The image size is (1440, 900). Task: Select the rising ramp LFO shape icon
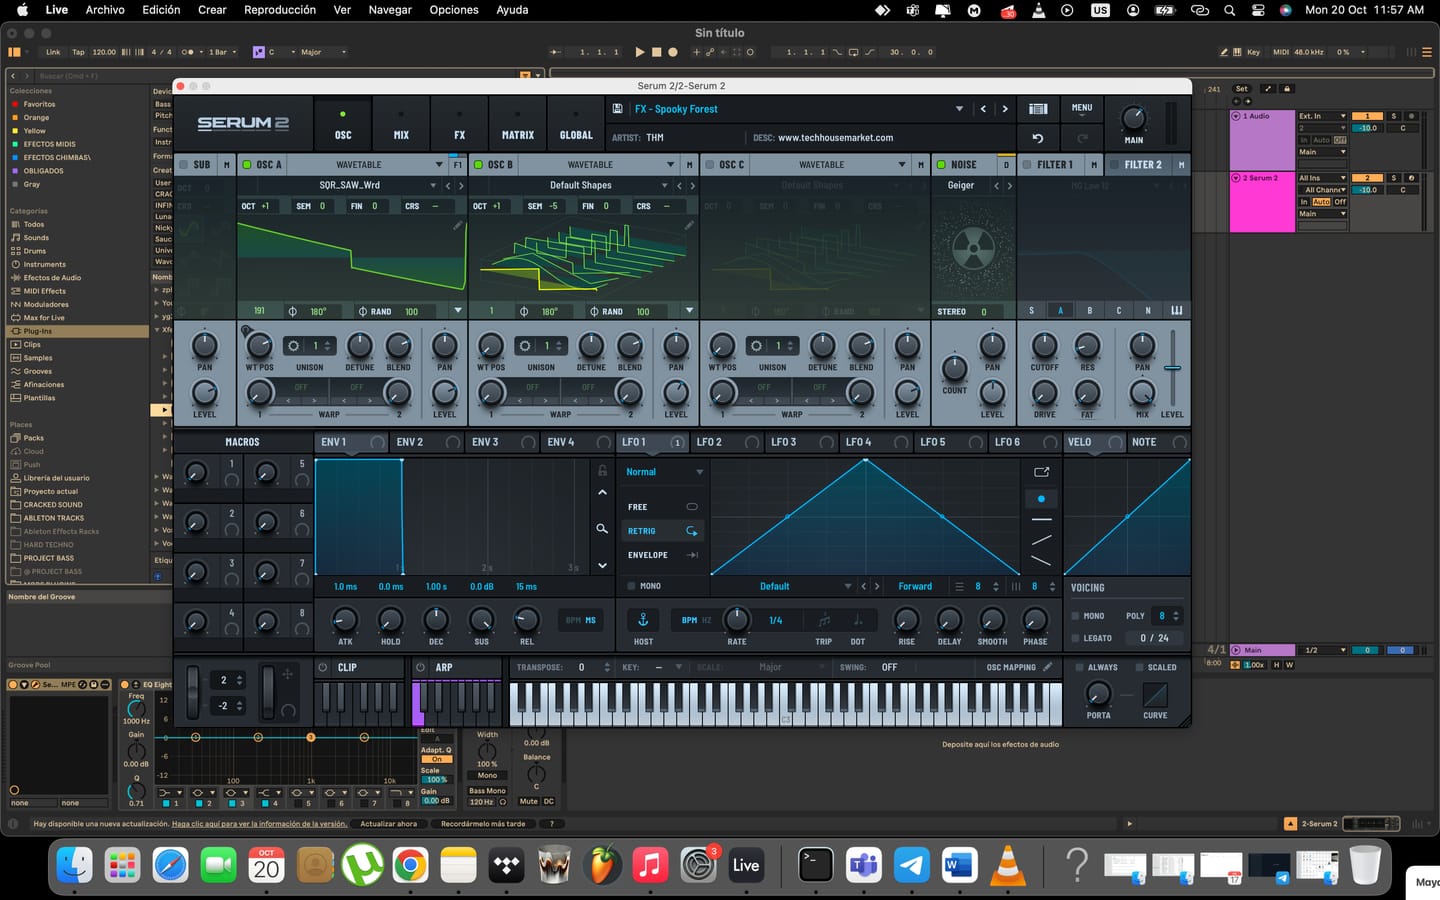[1041, 540]
